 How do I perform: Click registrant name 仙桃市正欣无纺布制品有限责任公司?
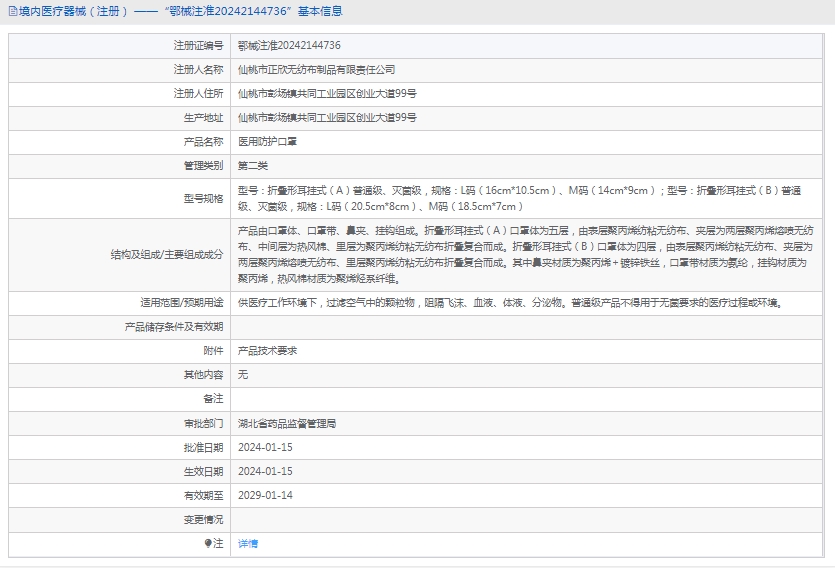point(316,70)
